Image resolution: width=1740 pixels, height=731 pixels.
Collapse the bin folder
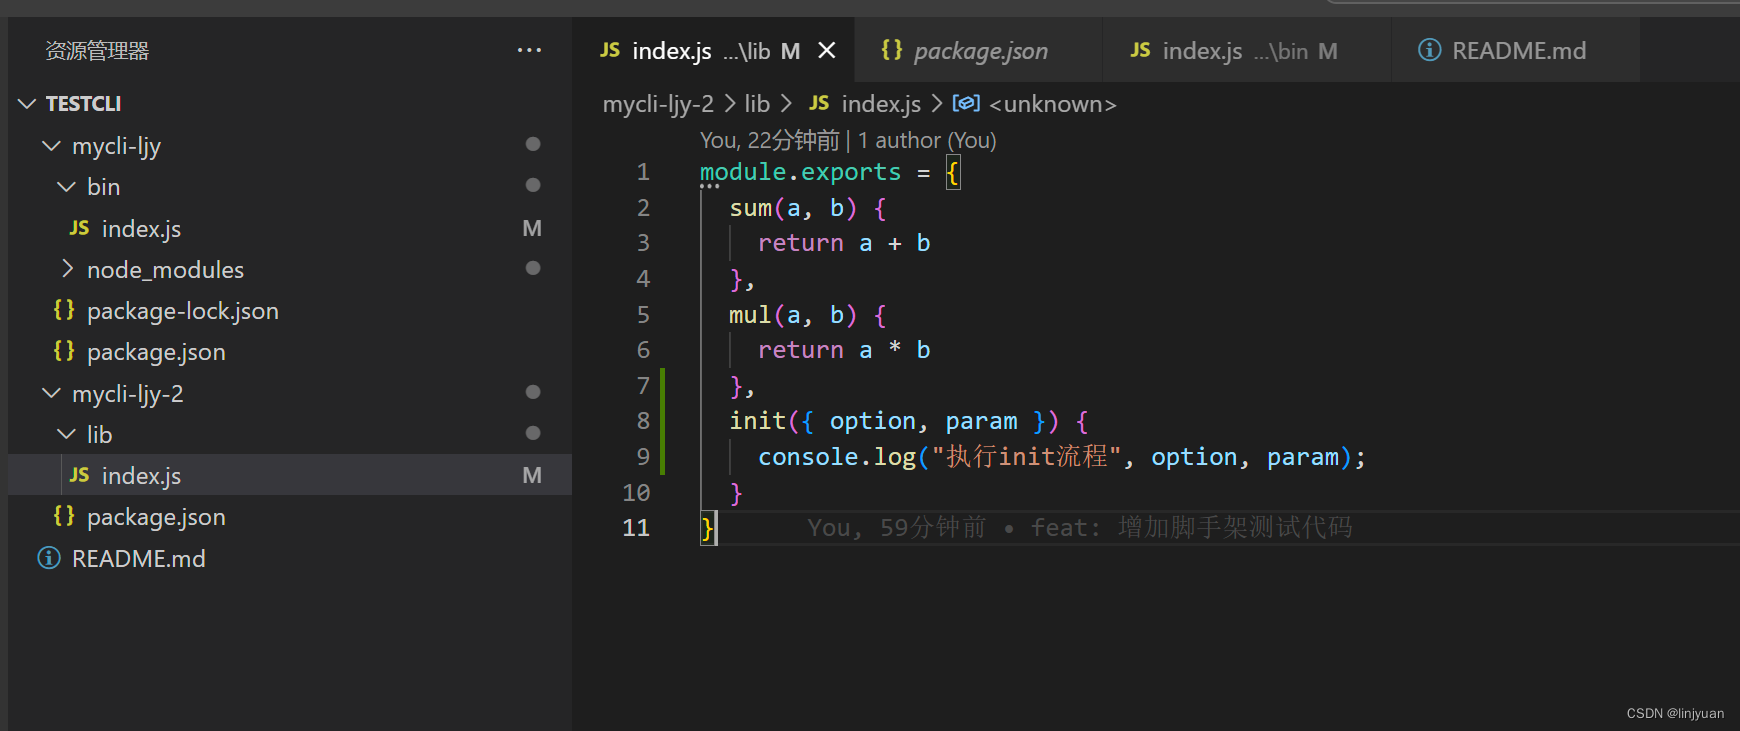pos(66,187)
